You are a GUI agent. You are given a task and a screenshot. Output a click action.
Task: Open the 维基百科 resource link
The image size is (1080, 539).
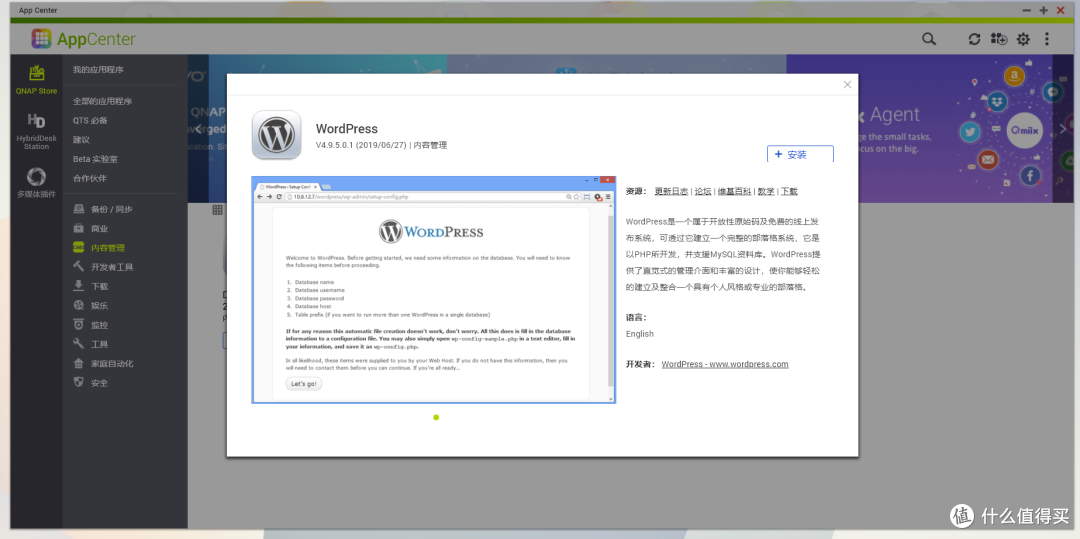(x=734, y=191)
